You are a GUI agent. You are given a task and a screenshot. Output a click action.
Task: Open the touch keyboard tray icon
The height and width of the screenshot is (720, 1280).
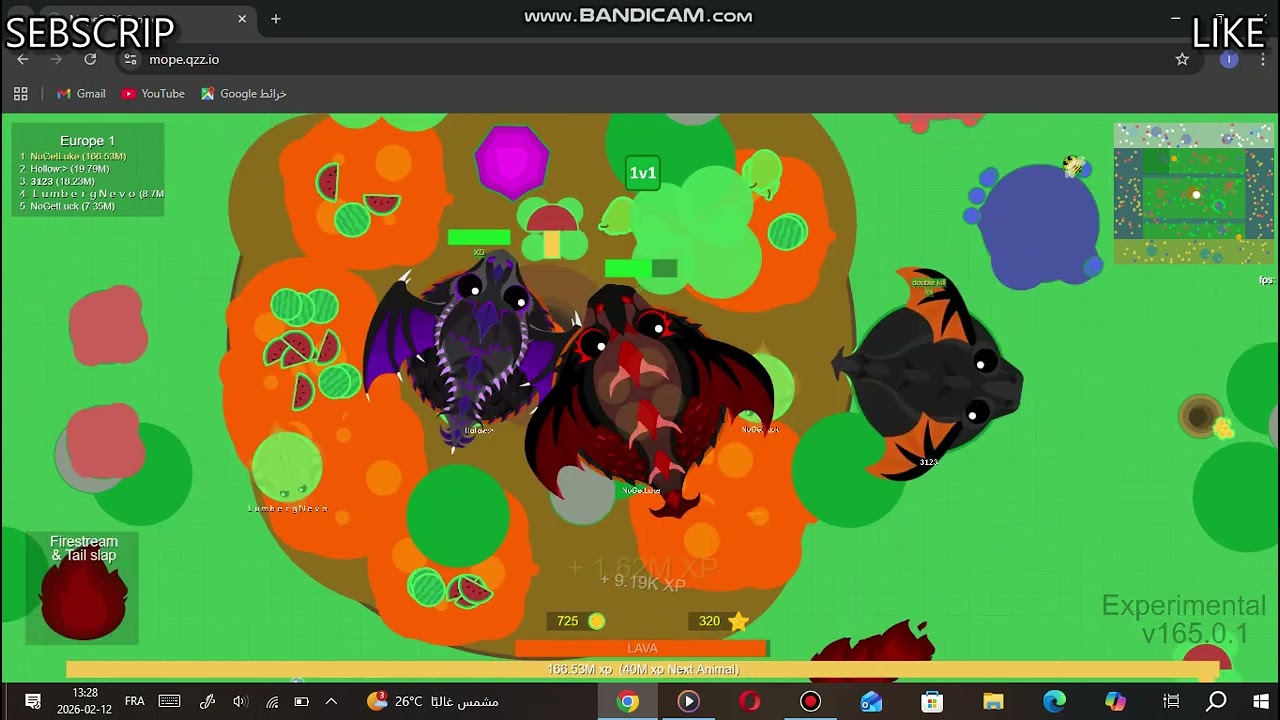pyautogui.click(x=170, y=701)
